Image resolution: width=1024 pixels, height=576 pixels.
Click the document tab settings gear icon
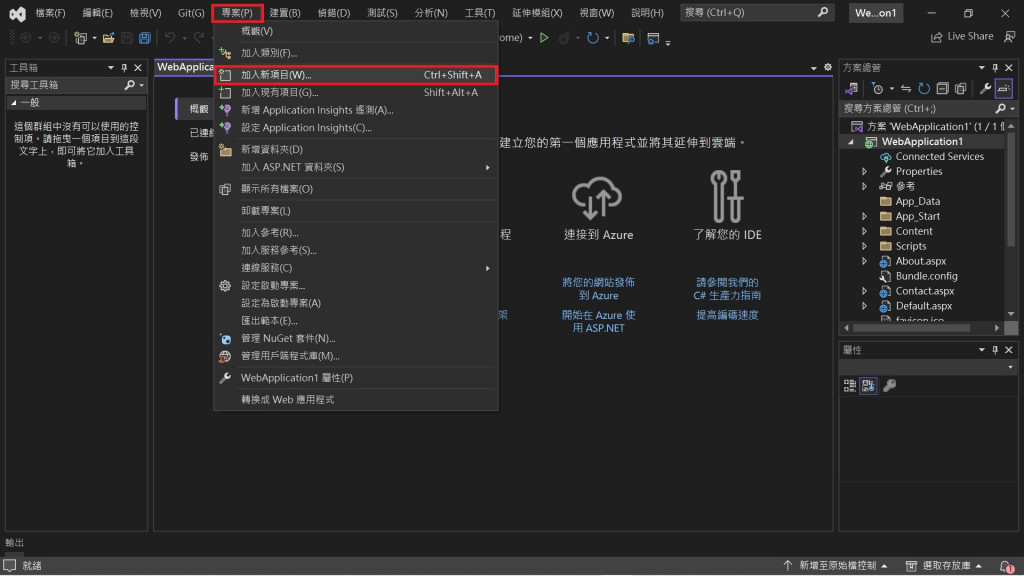[x=827, y=67]
